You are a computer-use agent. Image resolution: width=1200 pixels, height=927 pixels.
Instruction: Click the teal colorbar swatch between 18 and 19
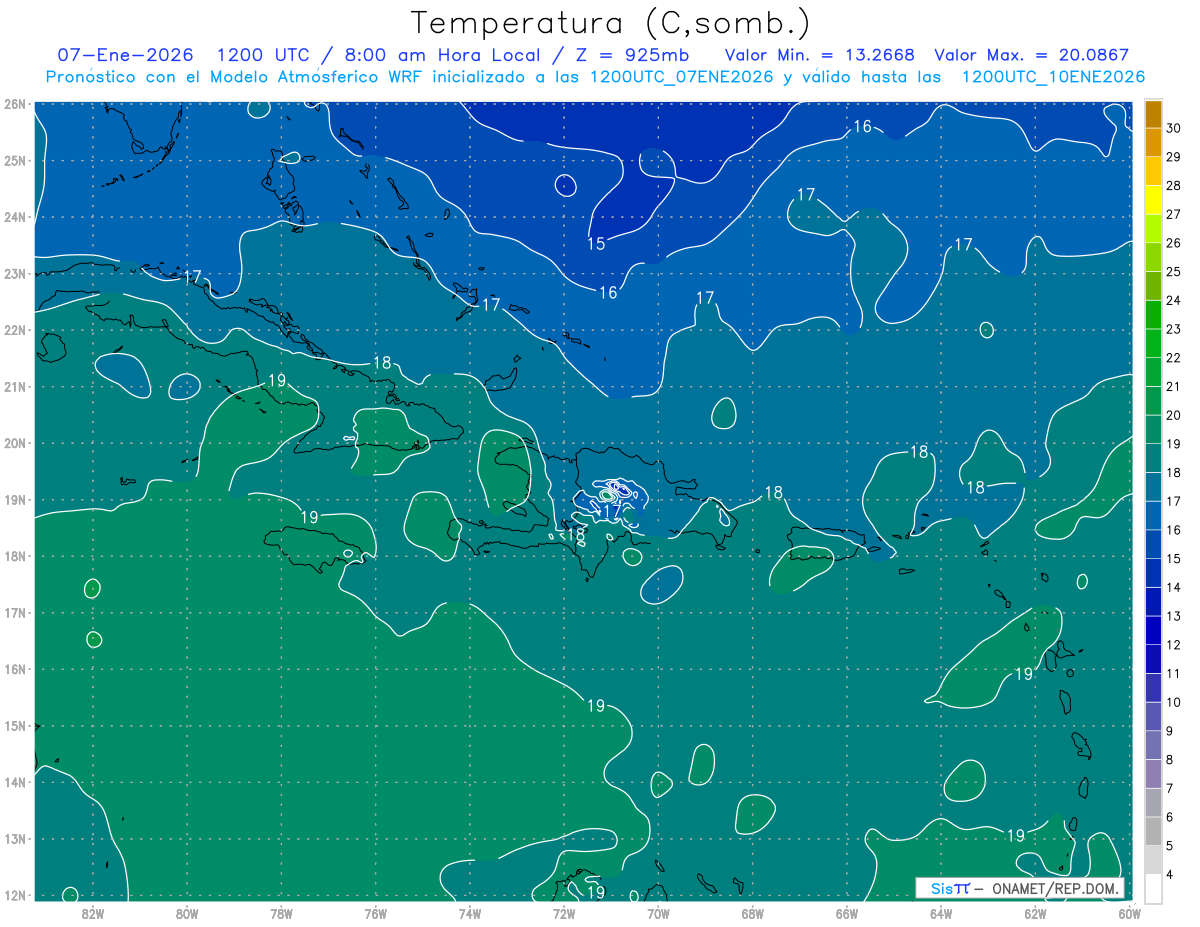(1153, 459)
